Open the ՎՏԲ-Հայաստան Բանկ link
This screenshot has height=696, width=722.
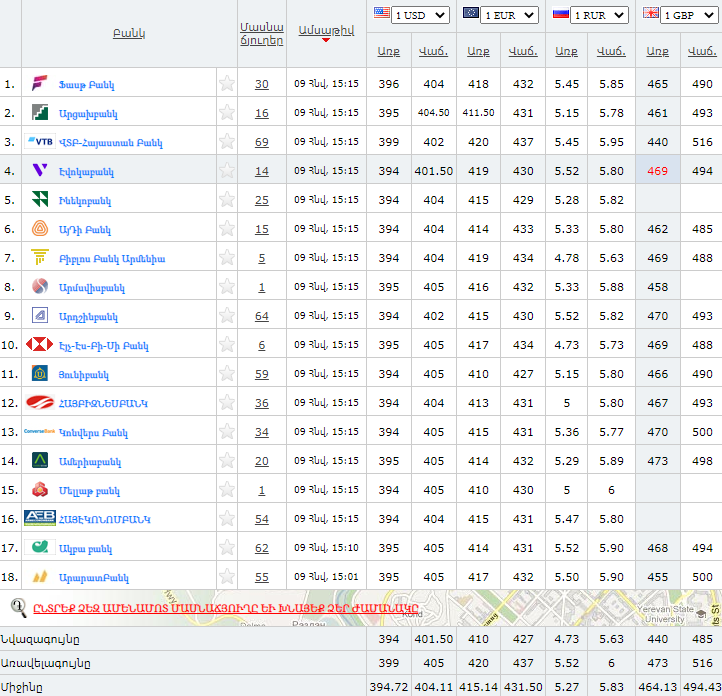(111, 143)
